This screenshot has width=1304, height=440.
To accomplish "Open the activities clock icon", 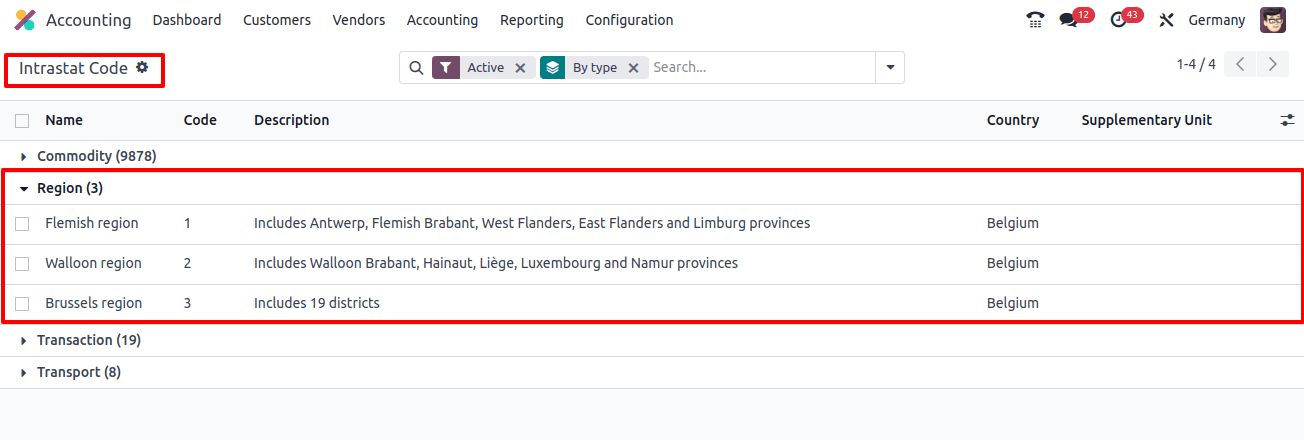I will [1118, 20].
